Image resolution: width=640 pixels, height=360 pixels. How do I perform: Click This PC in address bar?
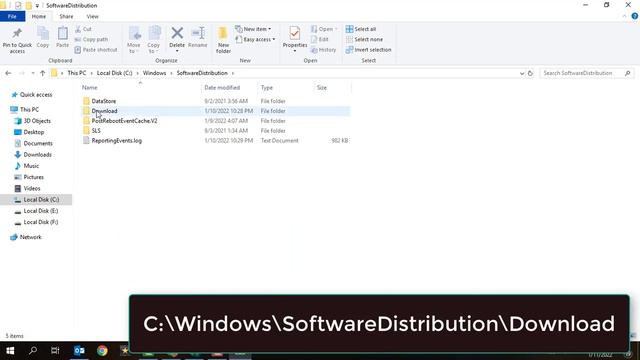pyautogui.click(x=77, y=73)
